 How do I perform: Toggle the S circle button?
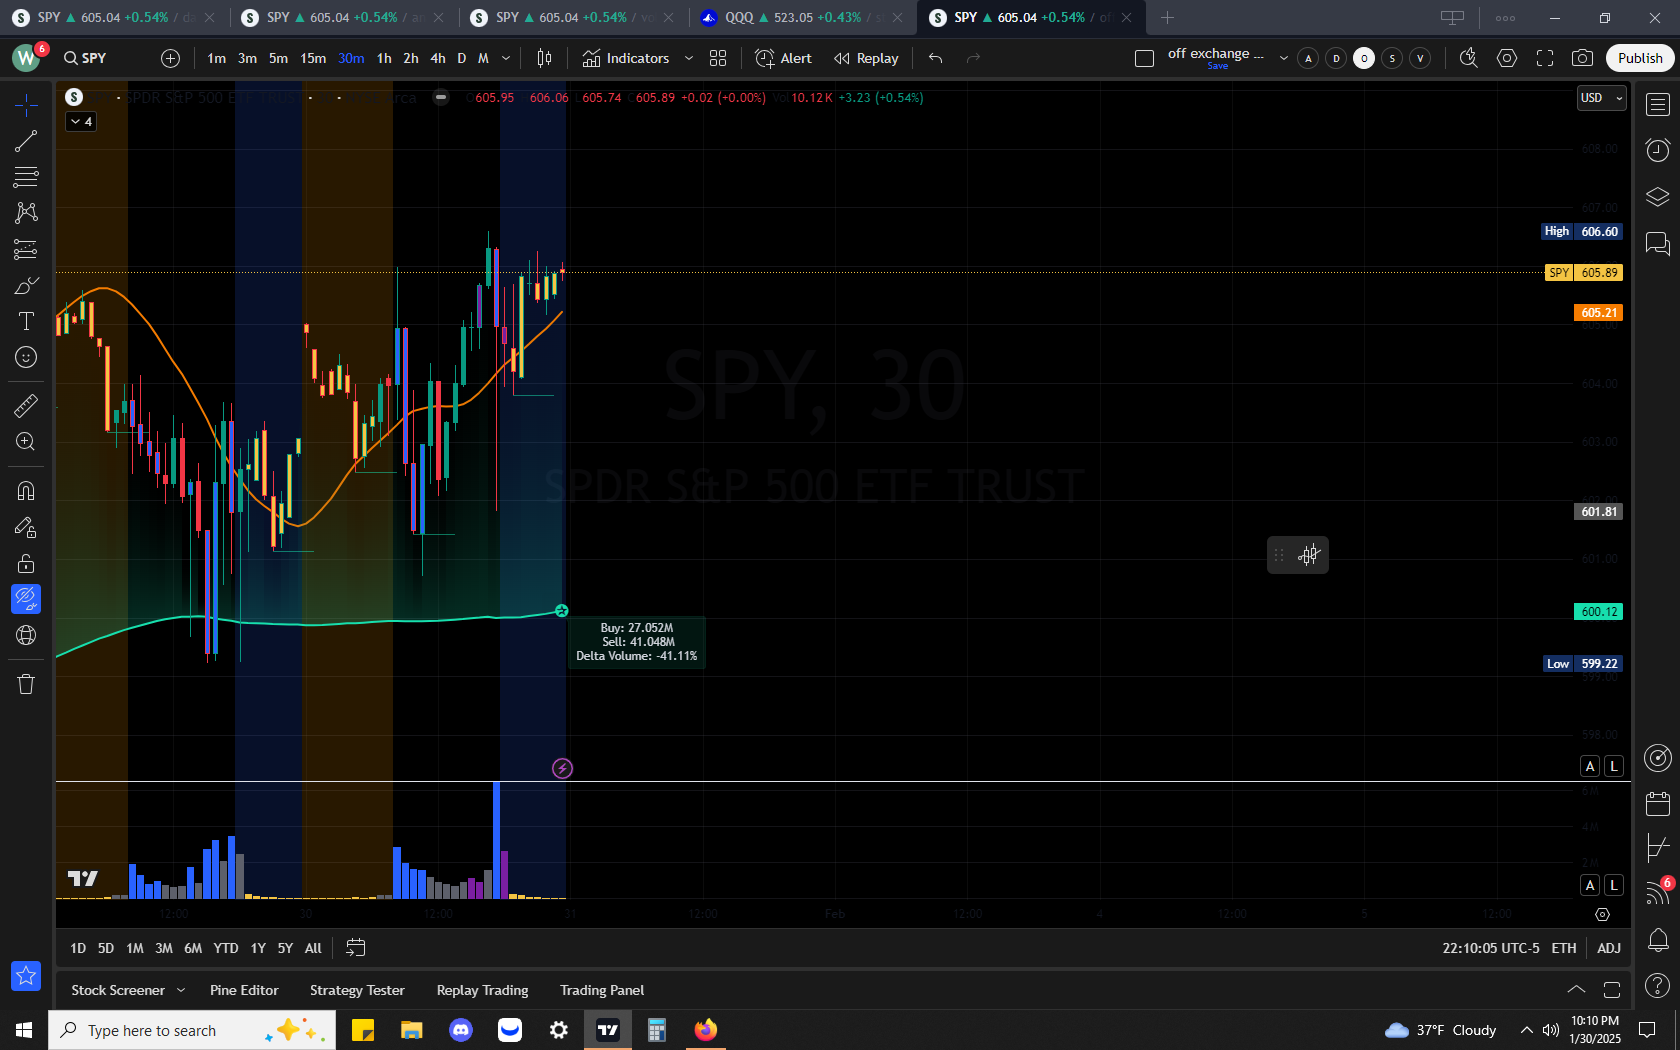coord(1392,58)
